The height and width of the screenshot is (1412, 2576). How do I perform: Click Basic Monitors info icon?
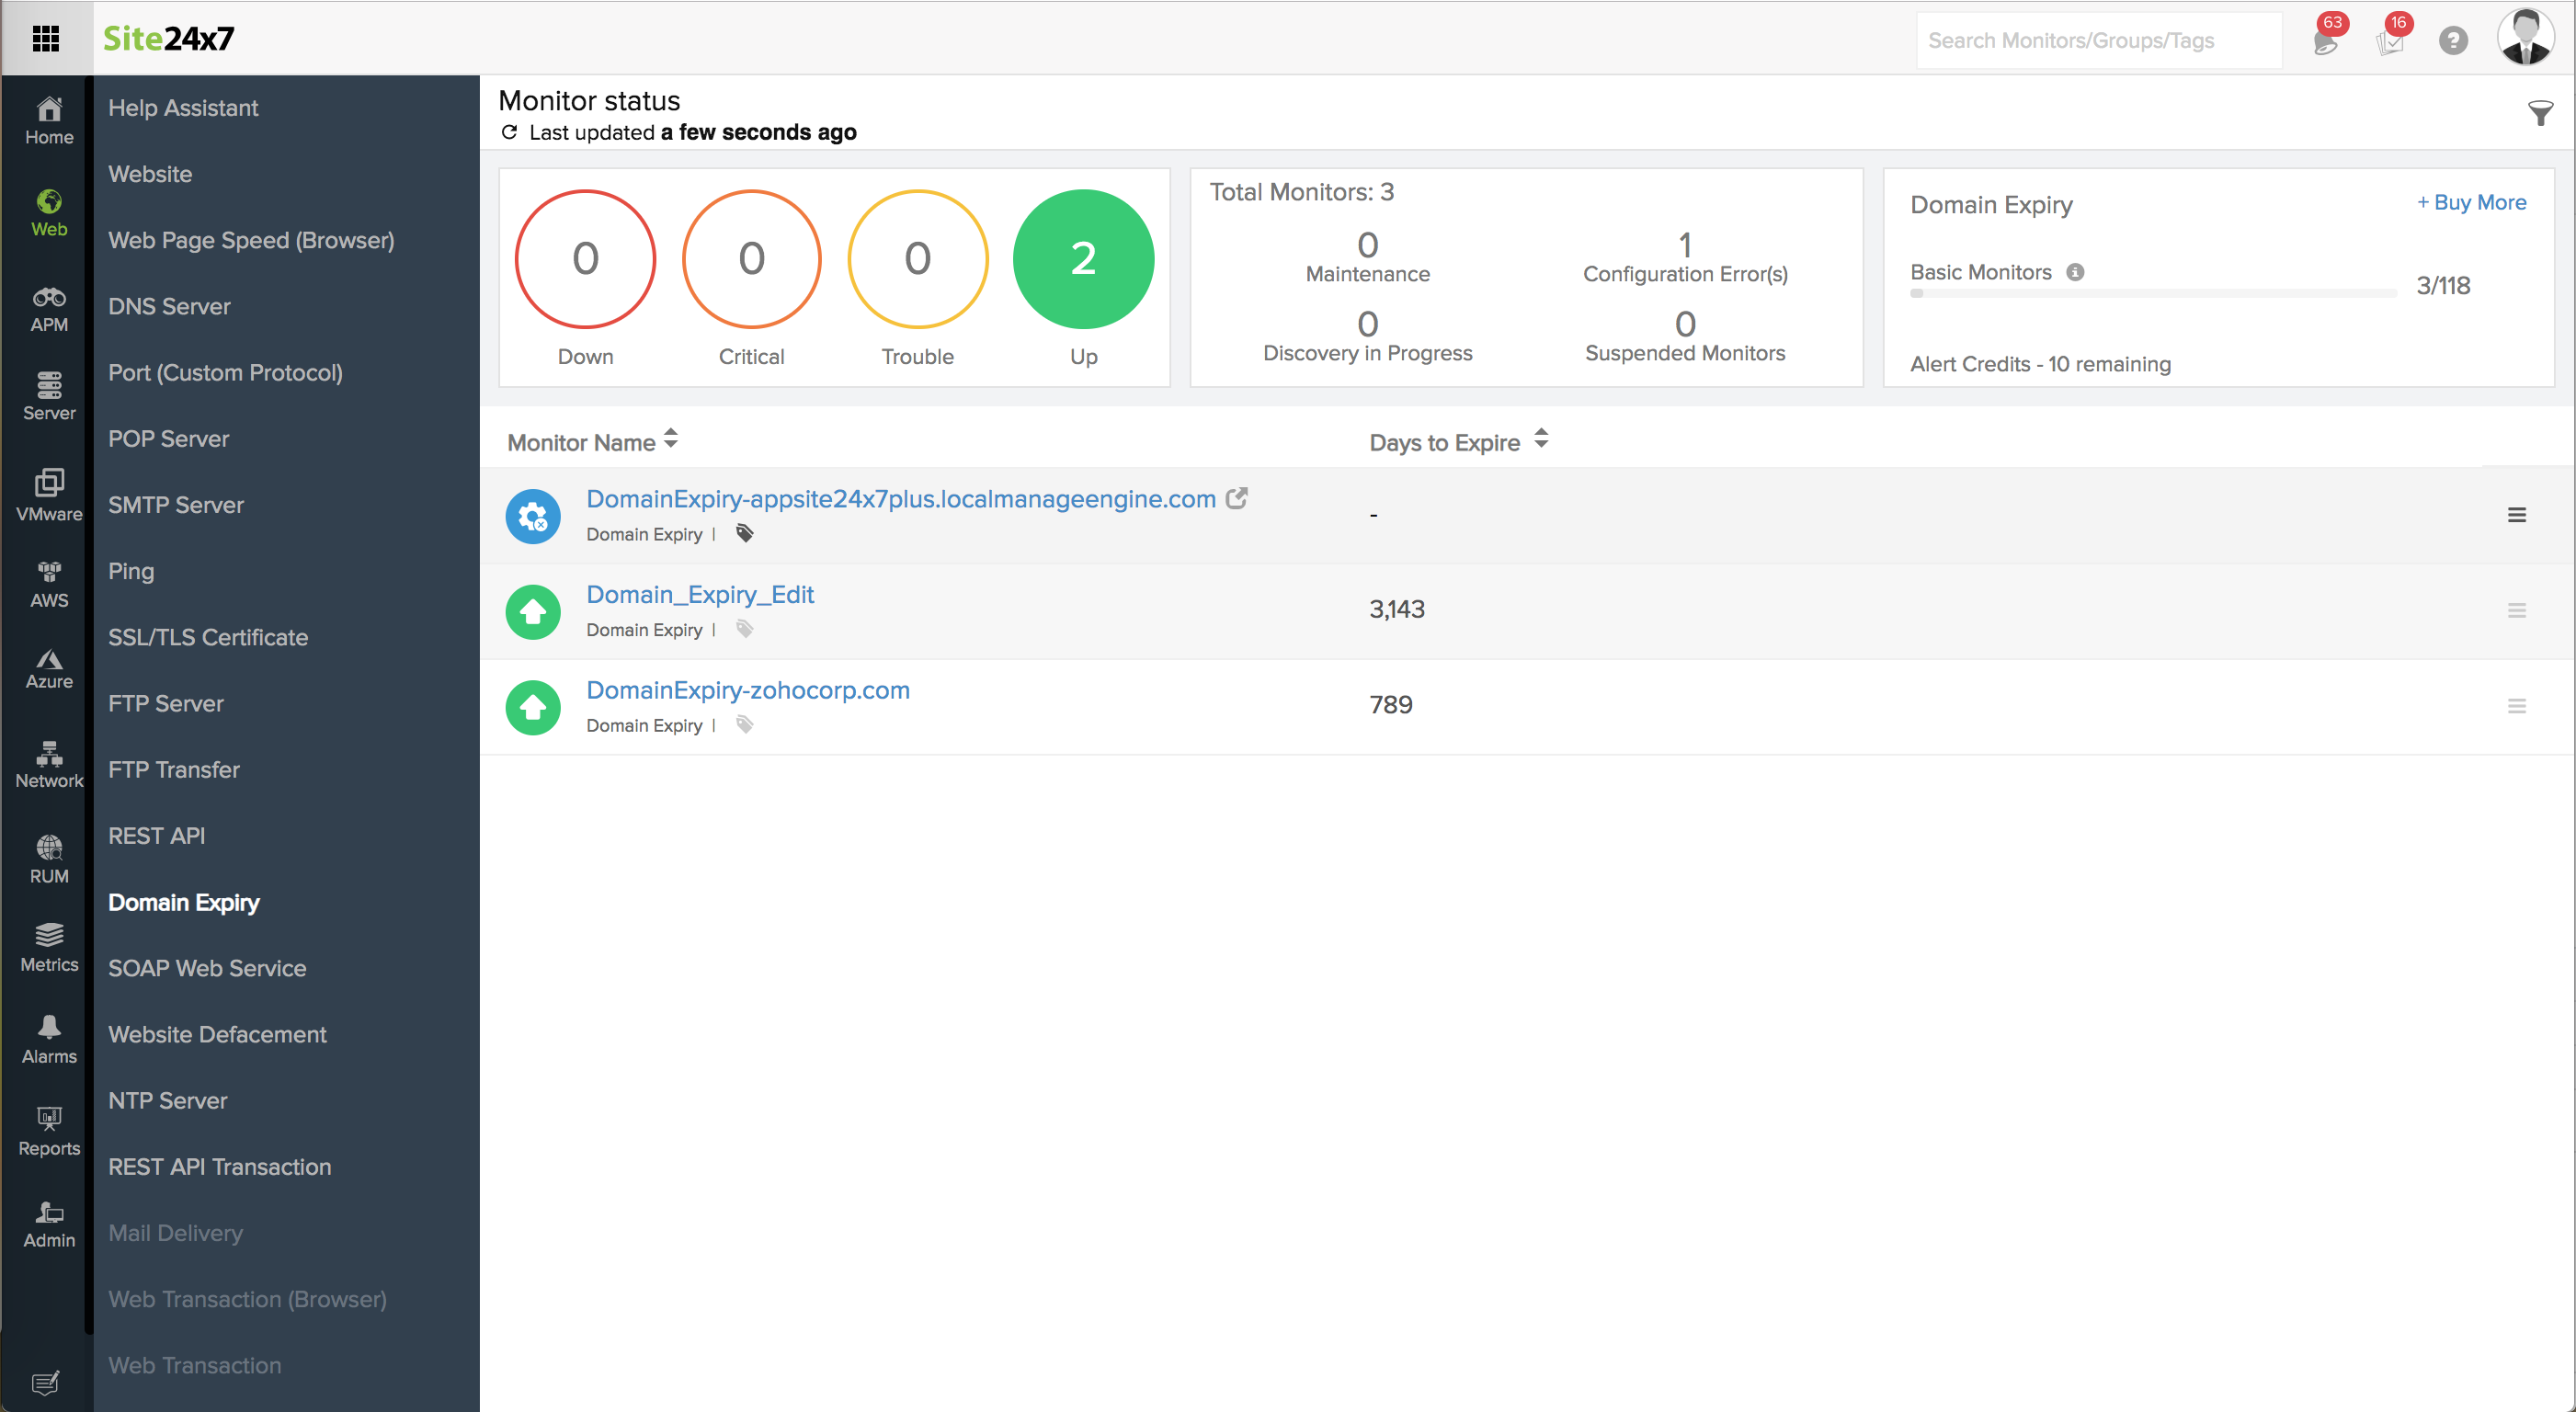2075,272
